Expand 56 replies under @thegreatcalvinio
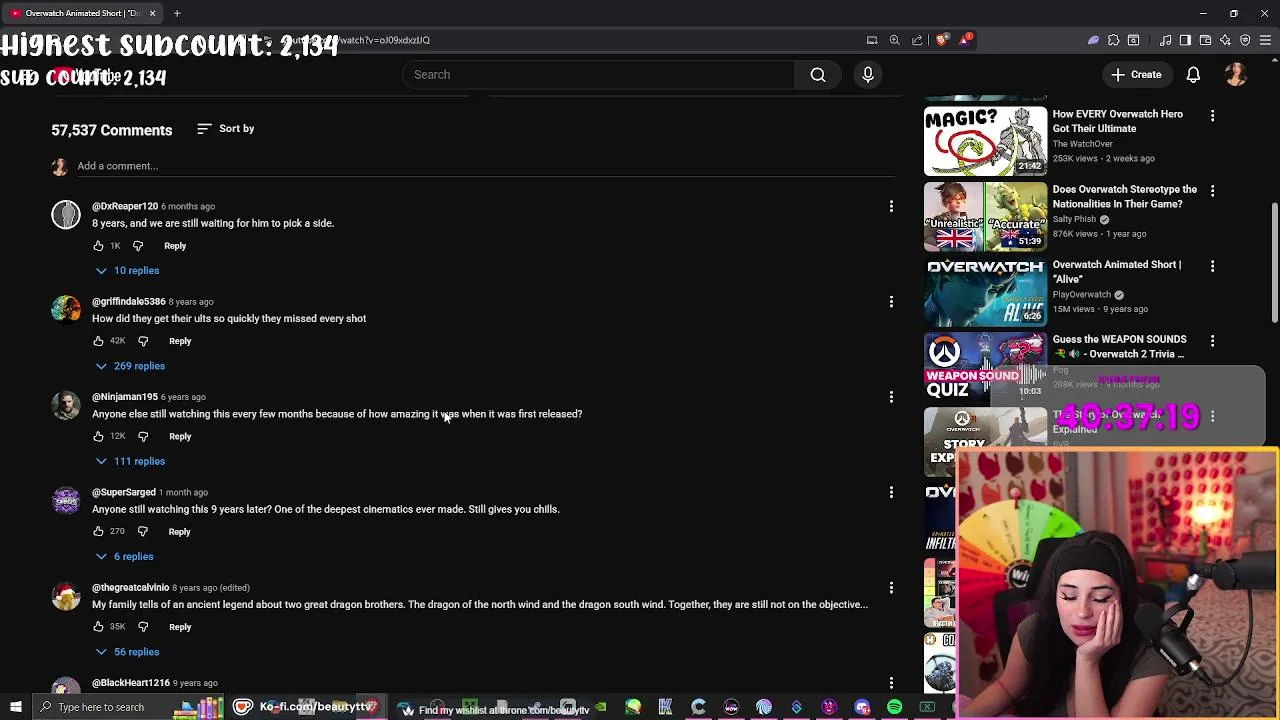This screenshot has height=720, width=1280. (x=127, y=652)
